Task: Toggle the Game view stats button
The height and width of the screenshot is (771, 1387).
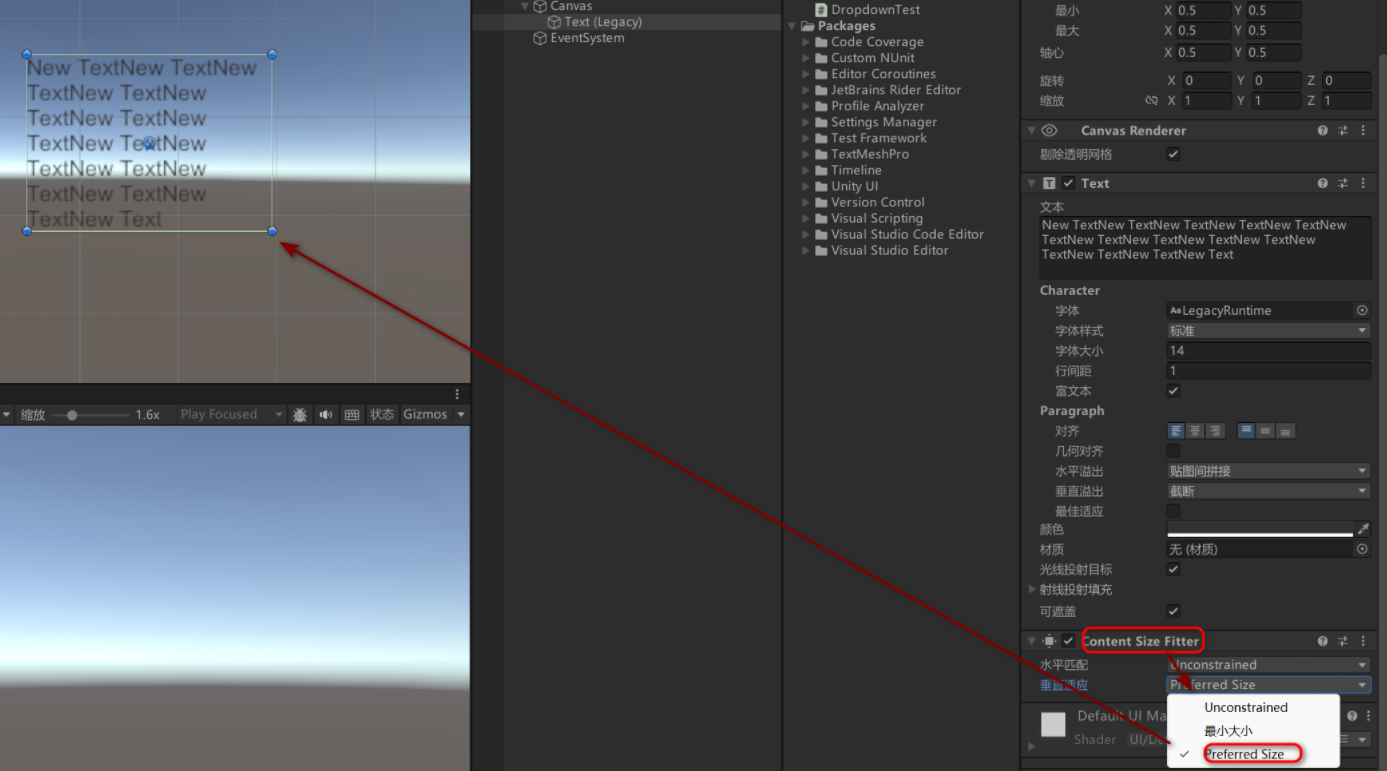Action: click(382, 414)
